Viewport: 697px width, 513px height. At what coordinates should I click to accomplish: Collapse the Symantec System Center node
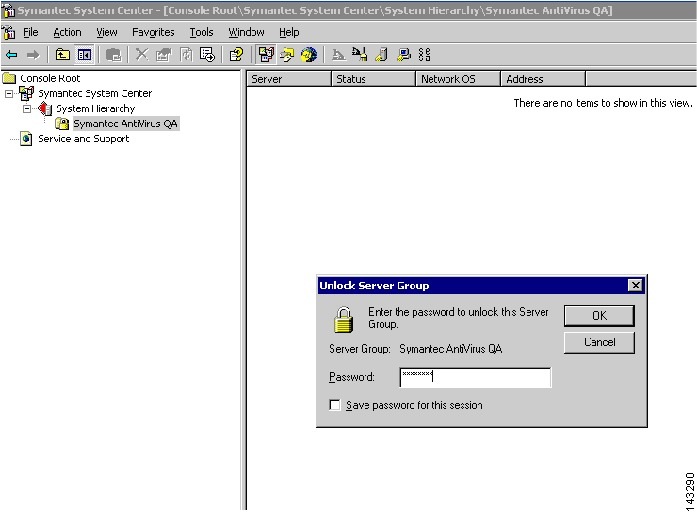[9, 94]
